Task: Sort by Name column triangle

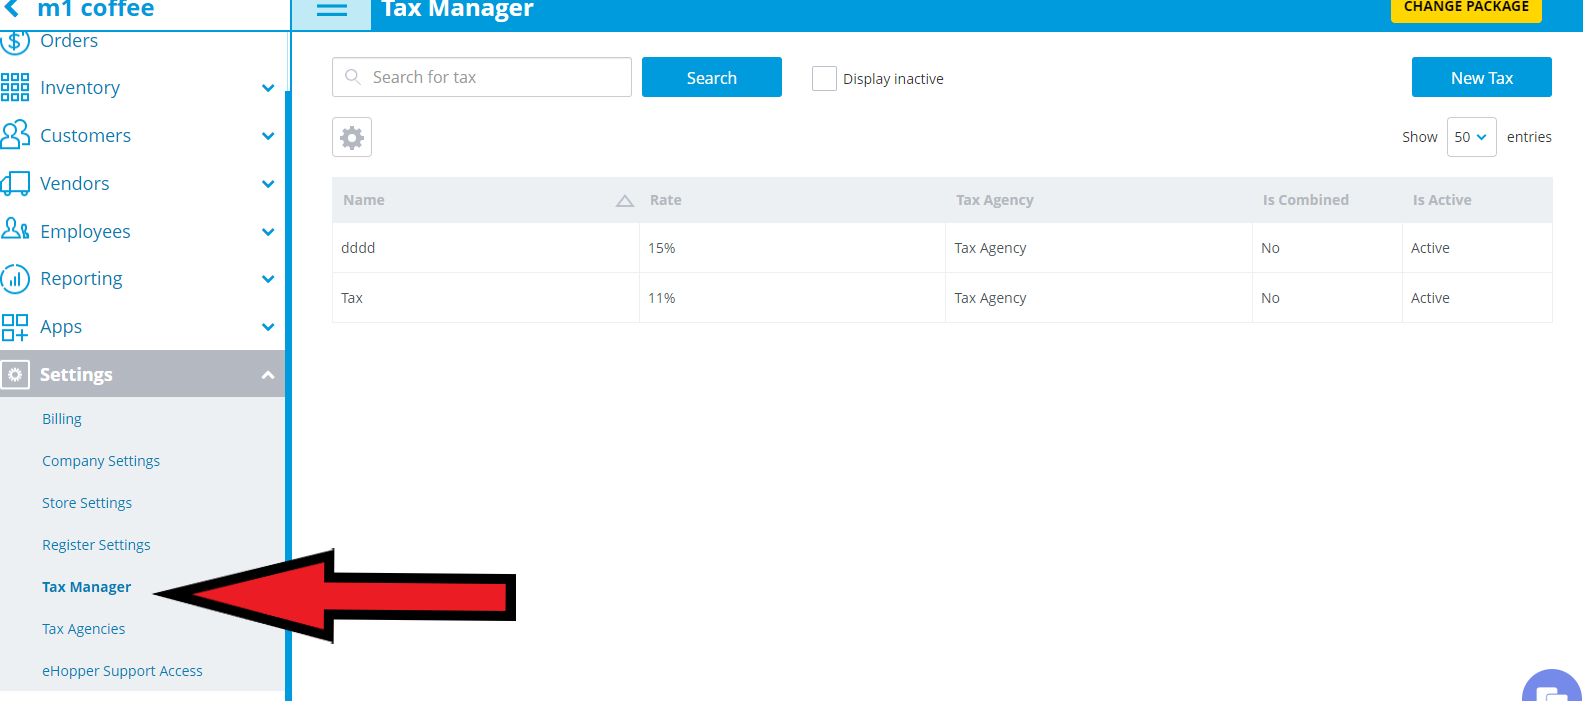Action: (x=625, y=201)
